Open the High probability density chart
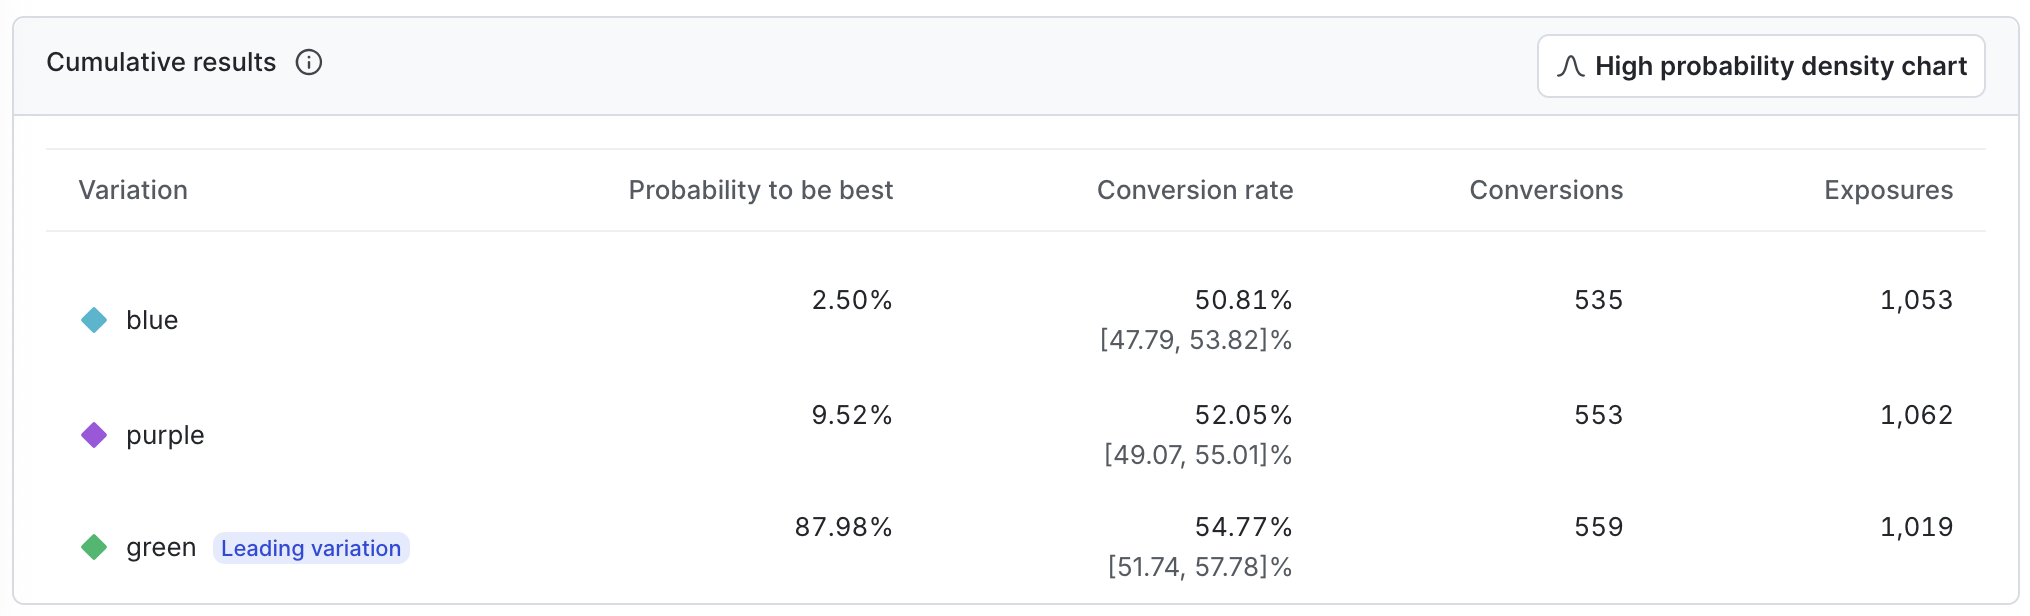 tap(1760, 66)
